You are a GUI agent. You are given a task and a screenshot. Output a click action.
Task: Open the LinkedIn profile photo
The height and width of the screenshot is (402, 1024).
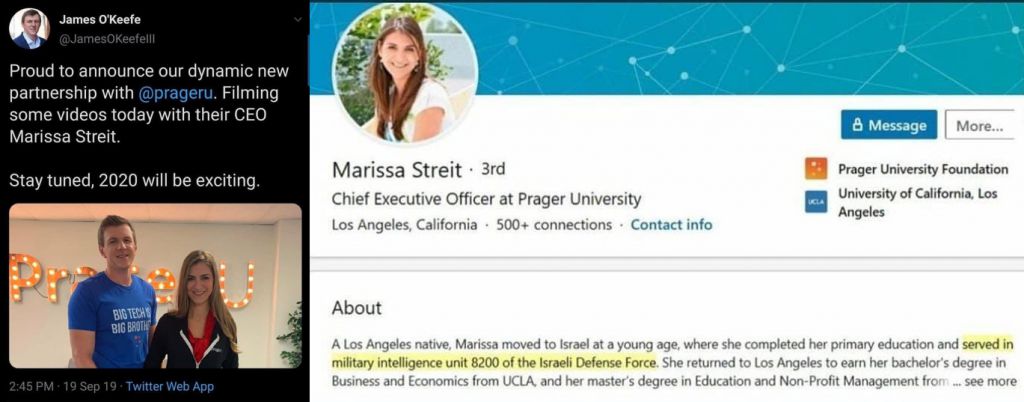tap(404, 73)
